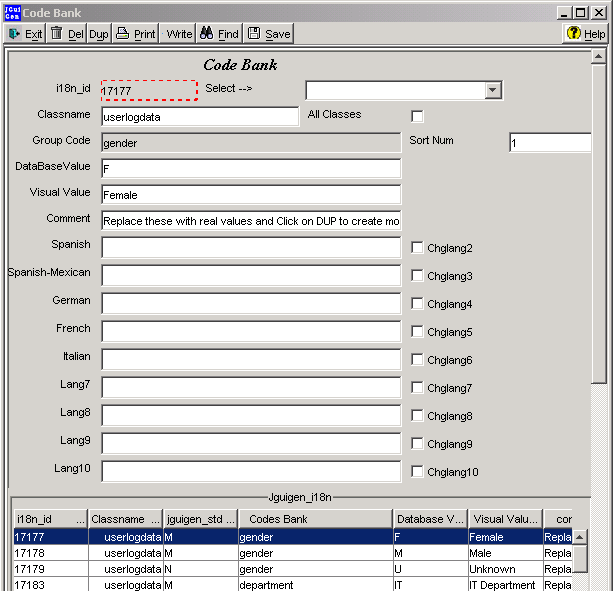
Task: Maximize the Code Bank window
Action: point(581,13)
